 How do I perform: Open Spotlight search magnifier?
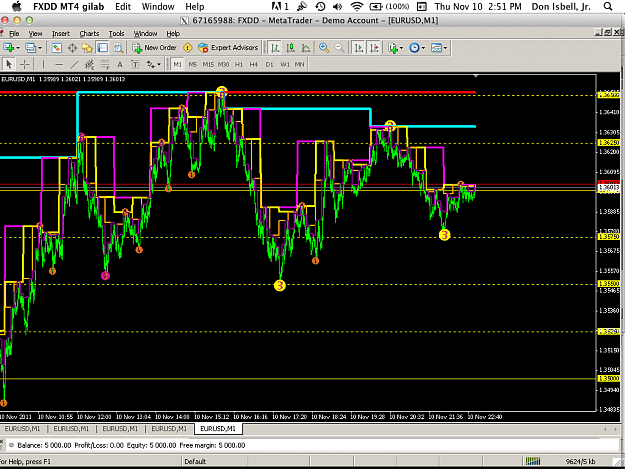point(607,6)
